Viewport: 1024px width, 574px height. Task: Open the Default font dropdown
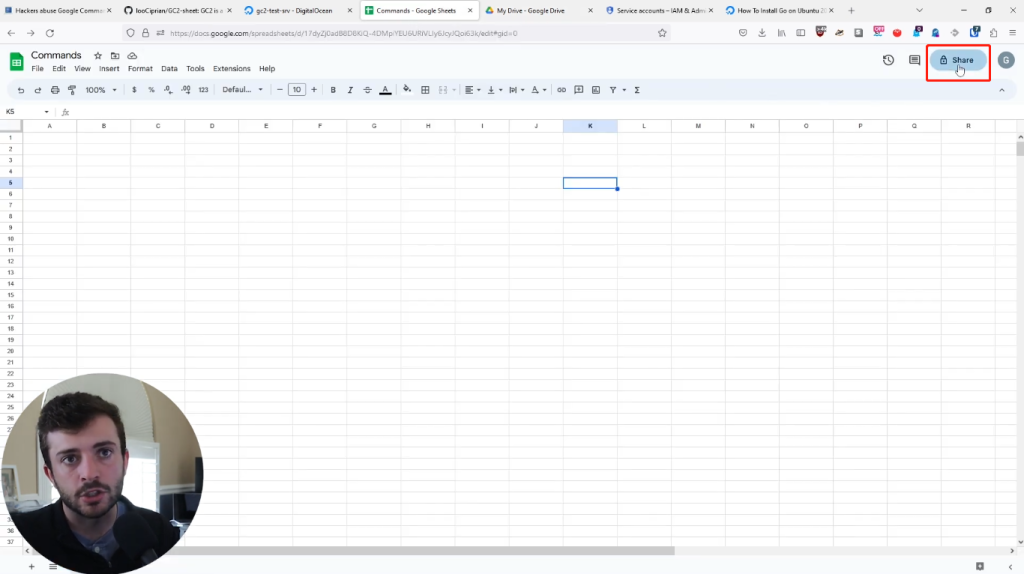click(x=242, y=90)
